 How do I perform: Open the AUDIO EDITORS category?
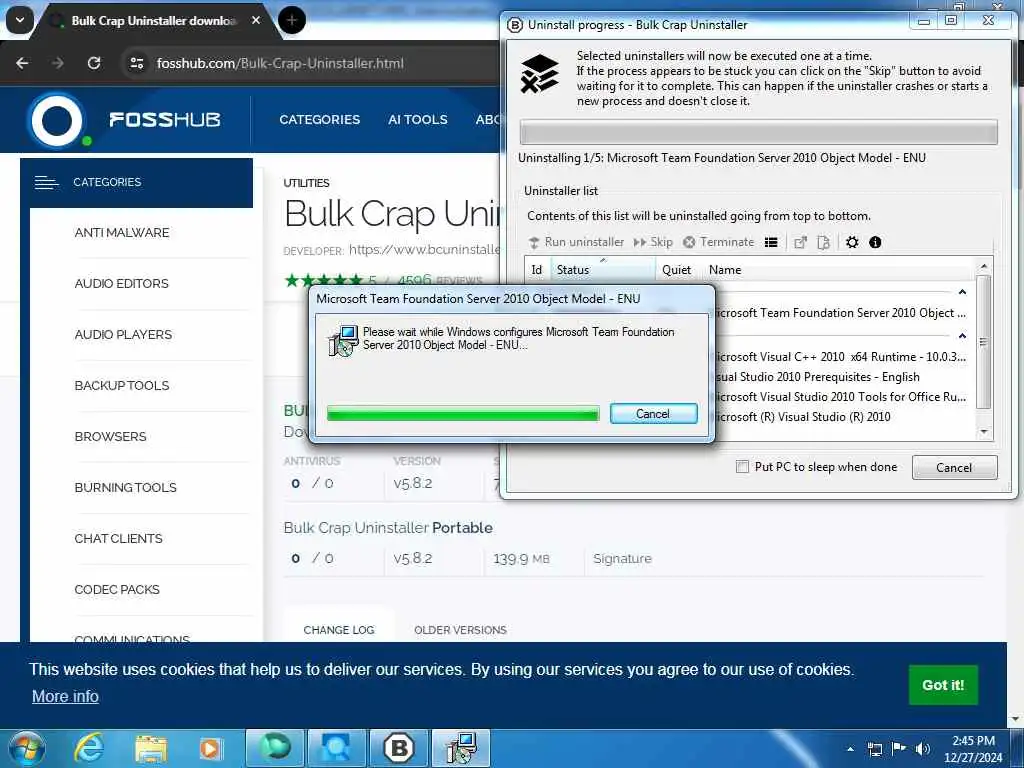121,283
